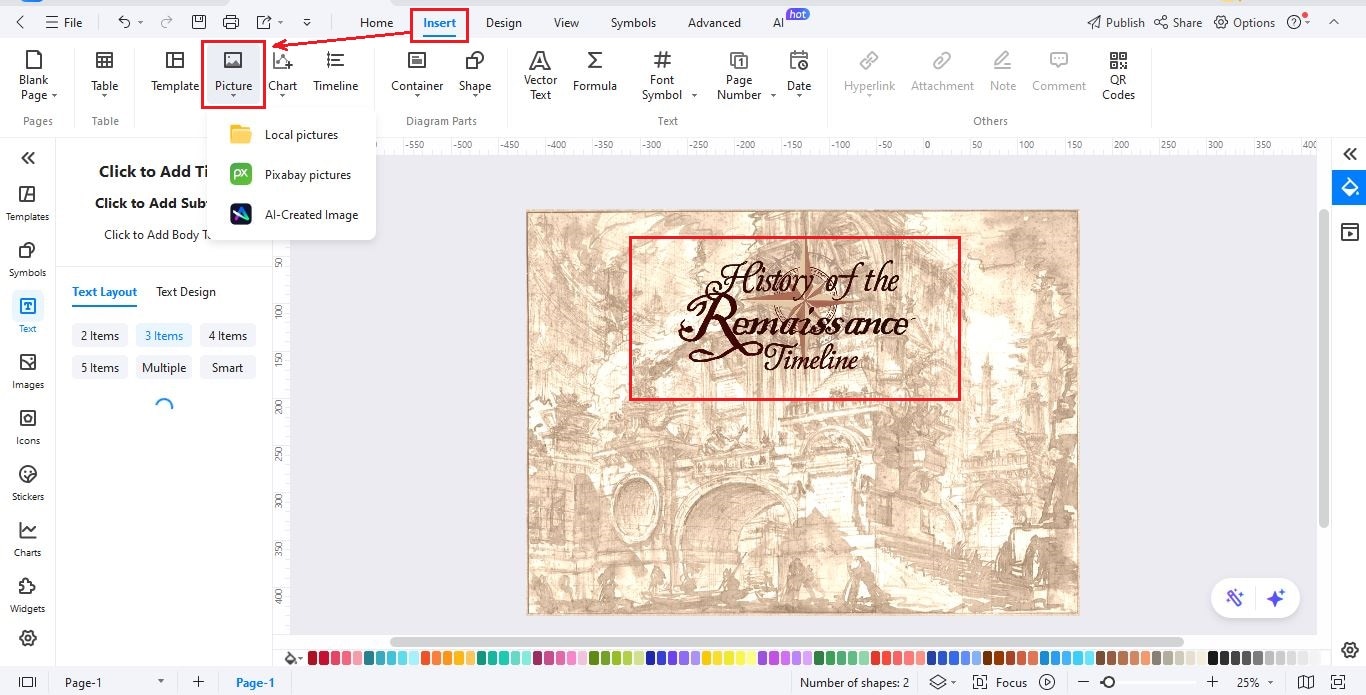Screen dimensions: 1366x695
Task: Open the export options dropdown
Action: [x=269, y=22]
